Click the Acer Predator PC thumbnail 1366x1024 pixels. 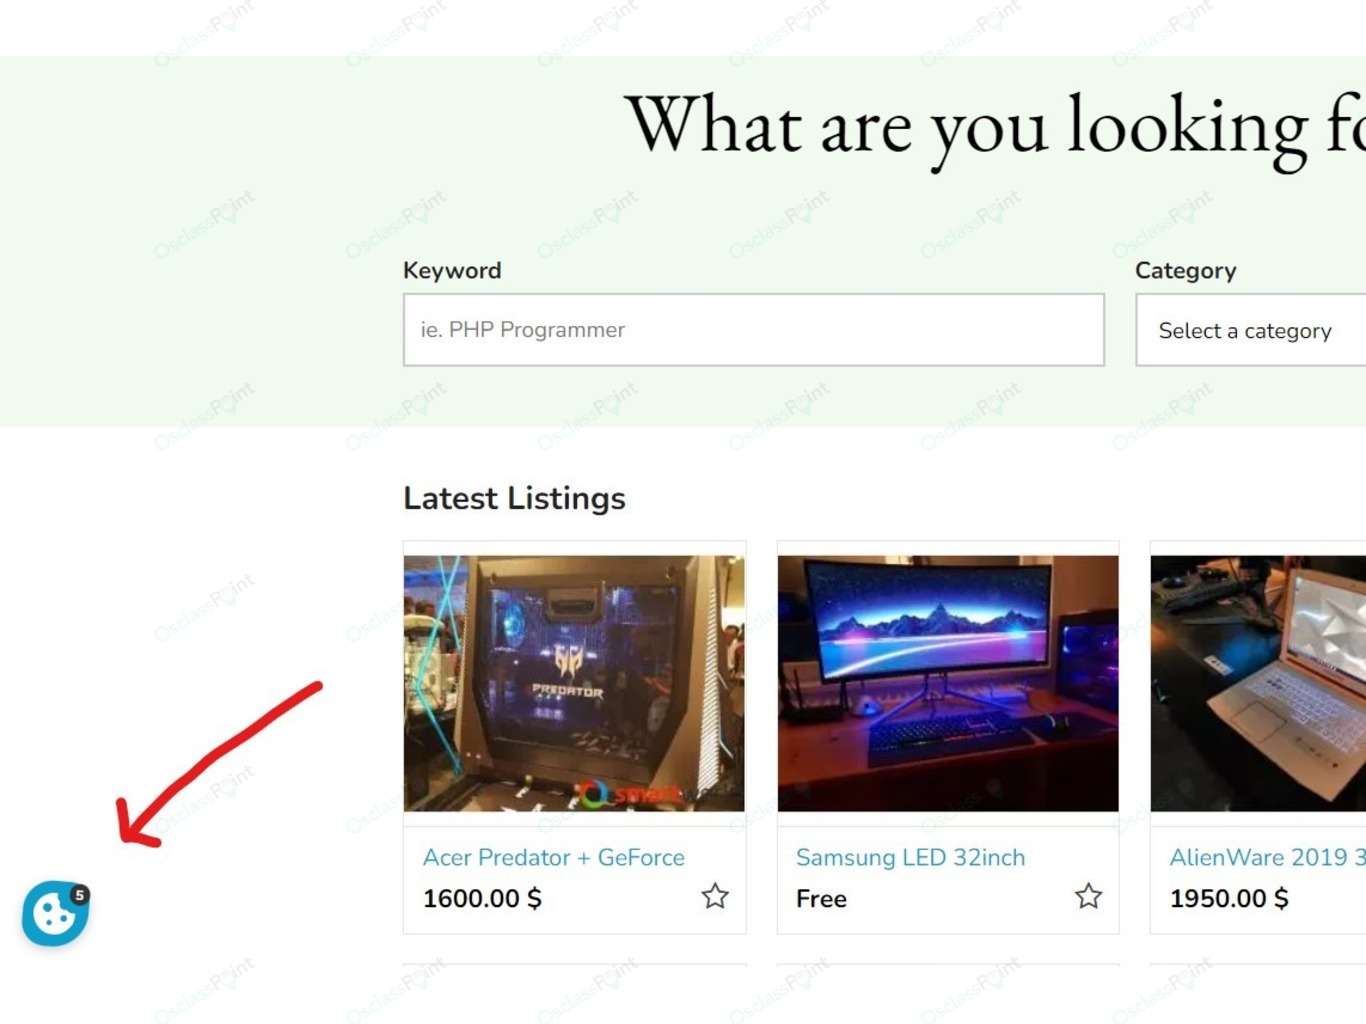575,683
